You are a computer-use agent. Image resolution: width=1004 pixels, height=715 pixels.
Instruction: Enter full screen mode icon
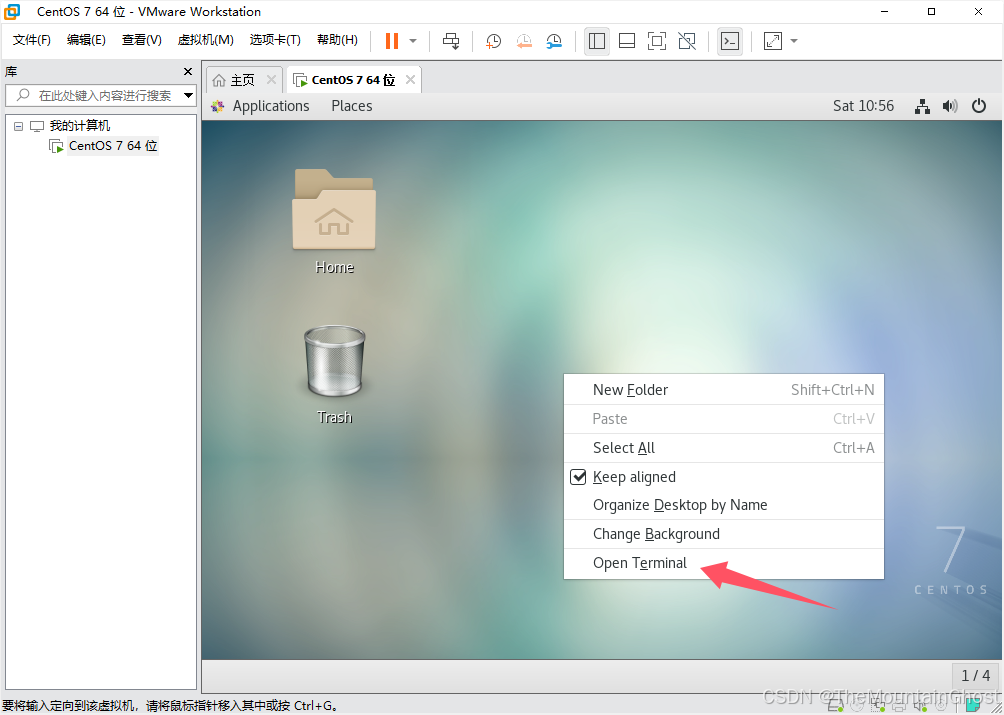tap(657, 41)
